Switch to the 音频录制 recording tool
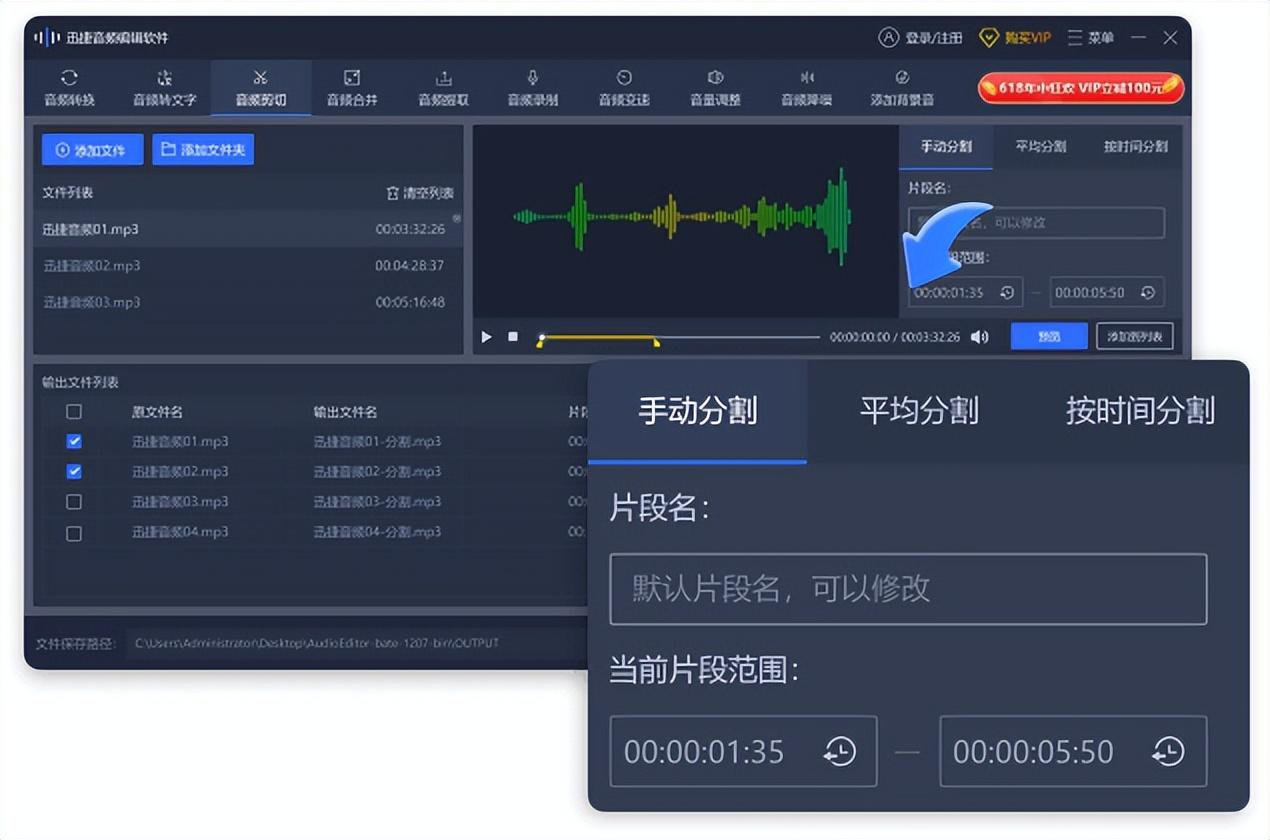Screen dimensions: 1270x840 (x=533, y=88)
